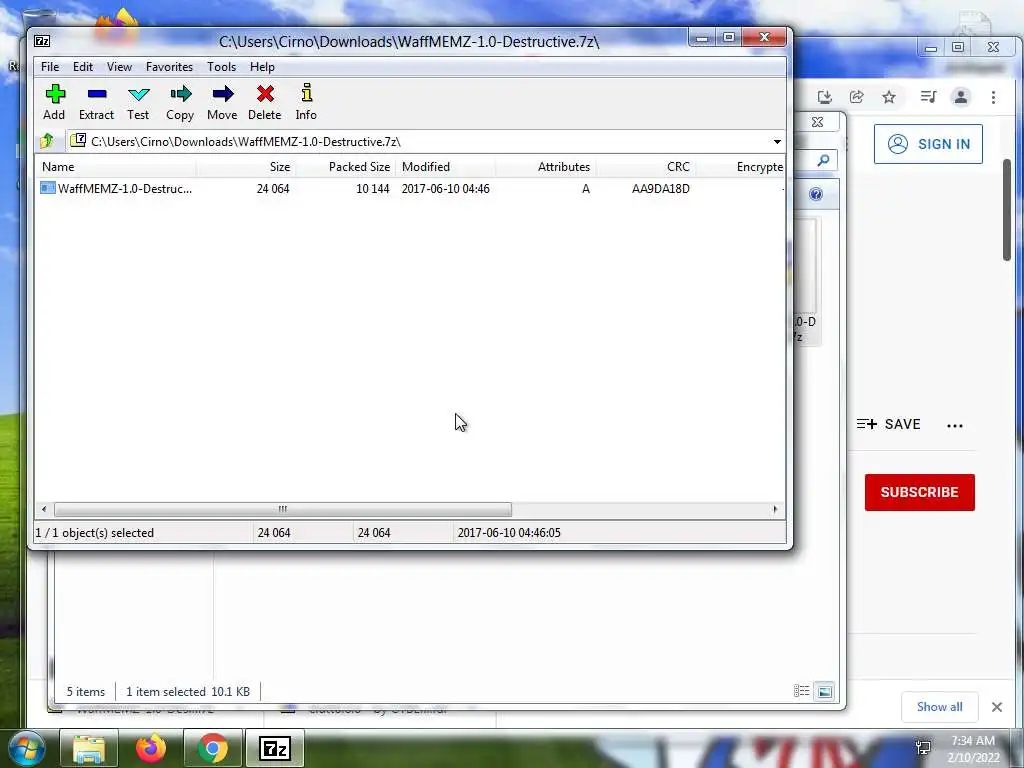
Task: Open the three-dot more actions on YouTube
Action: tap(955, 426)
